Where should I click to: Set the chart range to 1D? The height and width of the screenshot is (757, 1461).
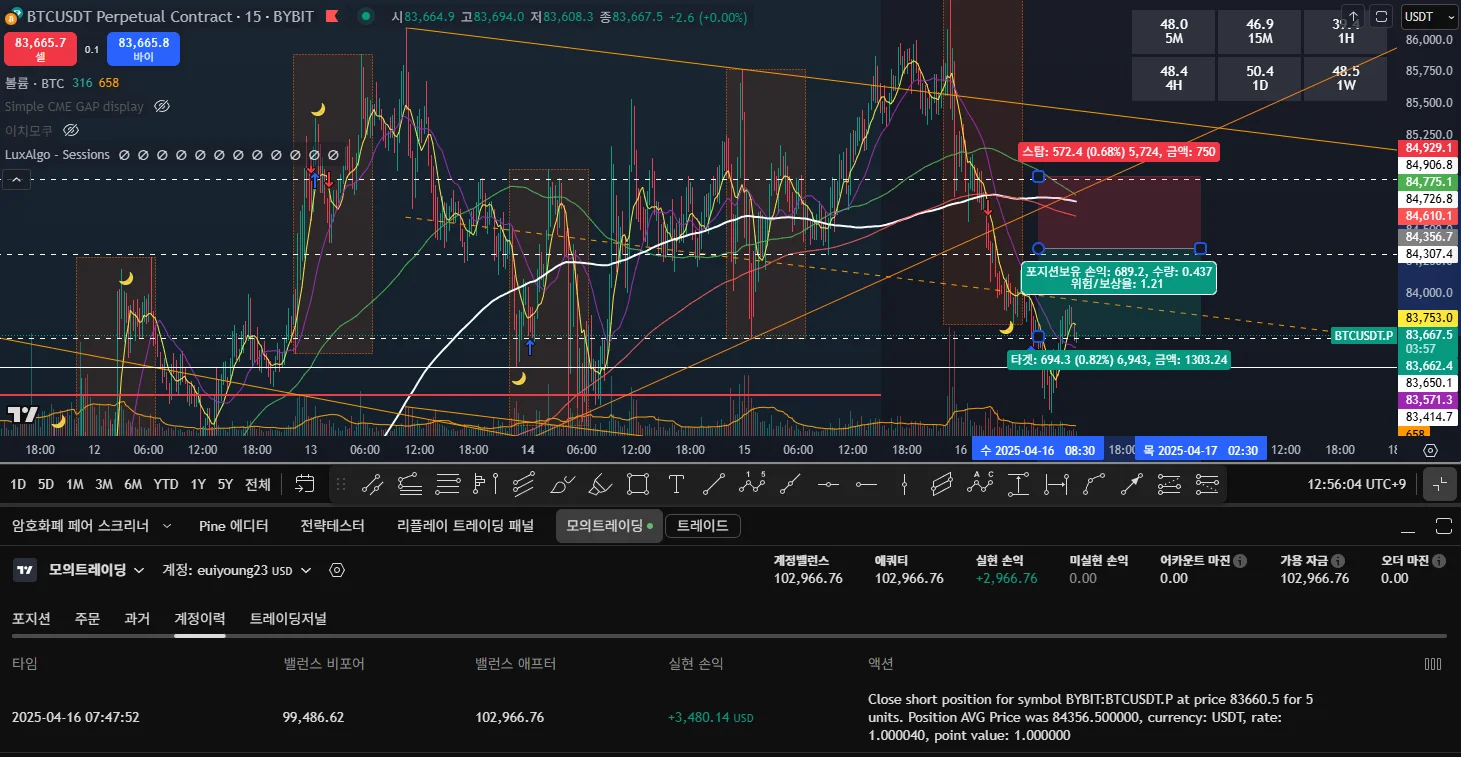coord(18,484)
